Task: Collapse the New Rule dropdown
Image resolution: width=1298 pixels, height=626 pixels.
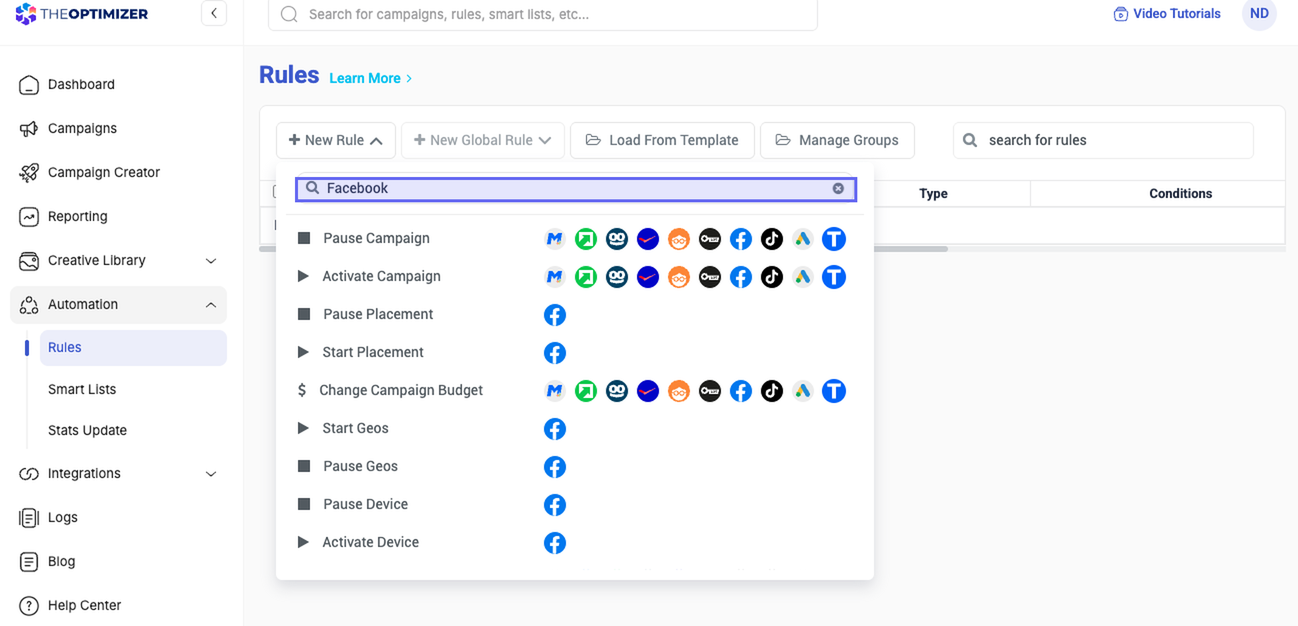Action: click(x=336, y=141)
